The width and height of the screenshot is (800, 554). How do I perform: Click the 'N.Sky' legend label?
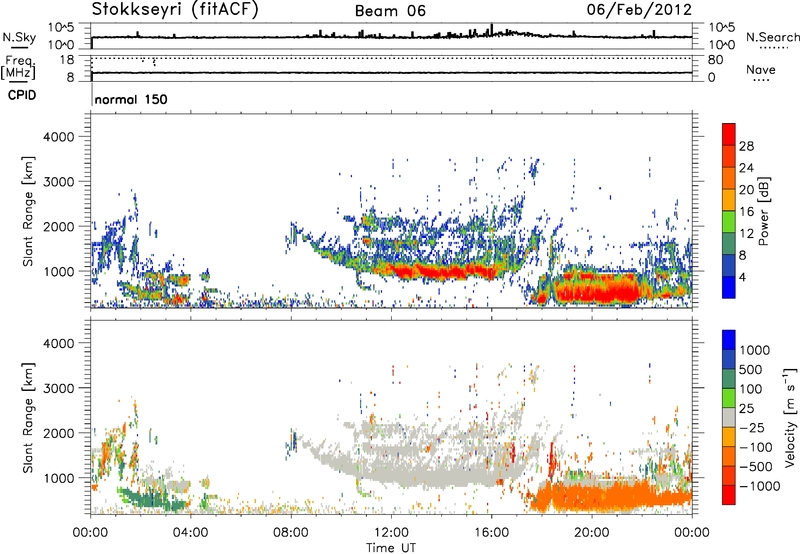[x=19, y=37]
